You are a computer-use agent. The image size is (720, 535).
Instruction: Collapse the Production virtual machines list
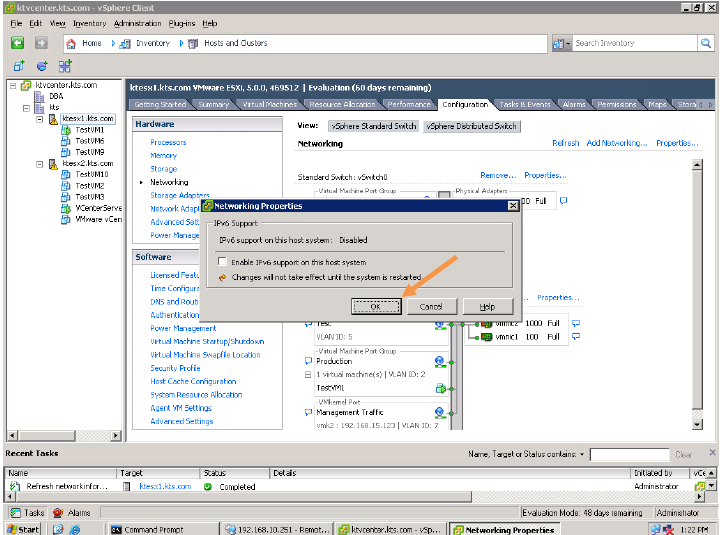pyautogui.click(x=308, y=374)
